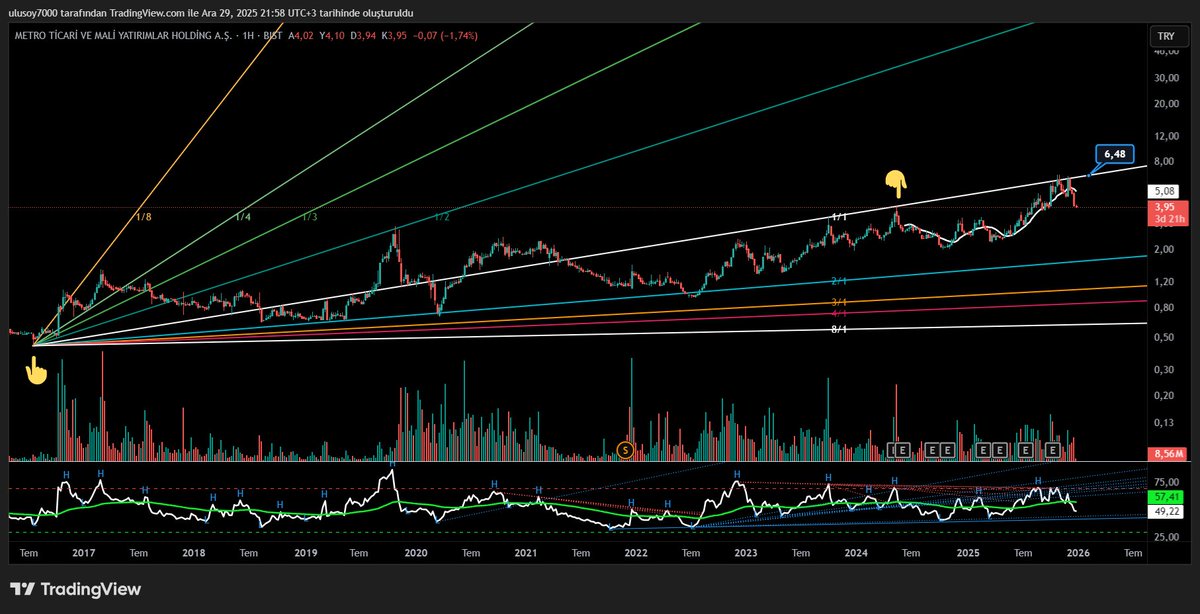This screenshot has height=614, width=1200.
Task: Click 2026 on the time axis
Action: pyautogui.click(x=1078, y=552)
